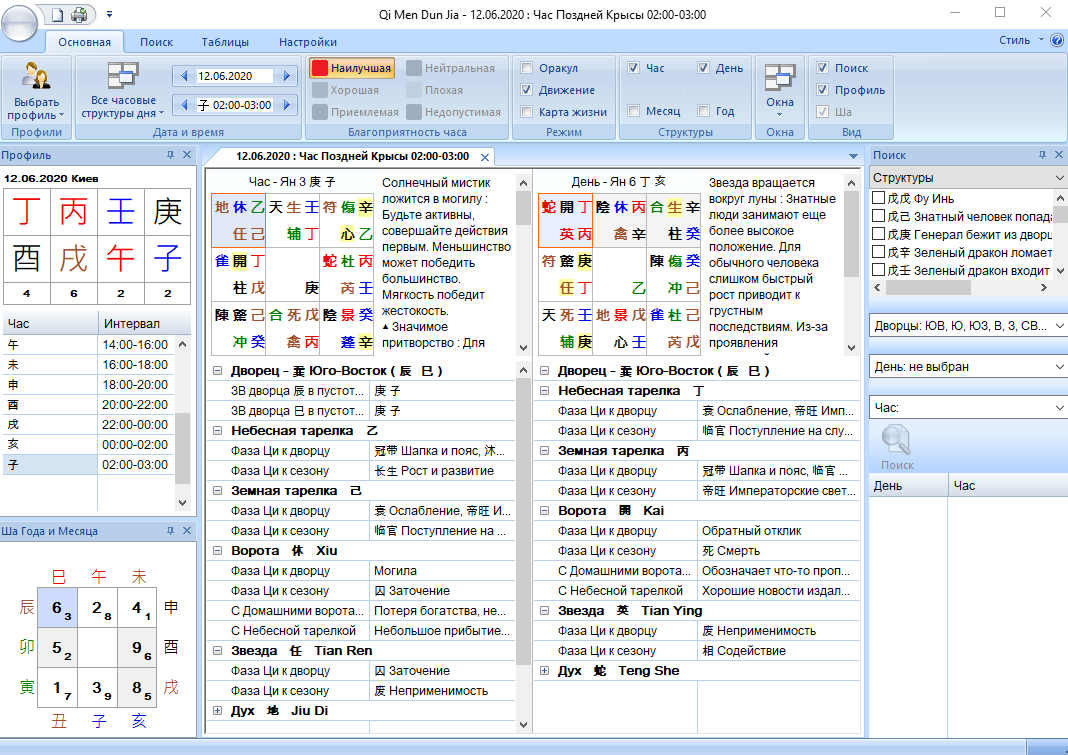Close the Ша Года и Месяца panel
Screen dimensions: 1068x755
pos(187,531)
